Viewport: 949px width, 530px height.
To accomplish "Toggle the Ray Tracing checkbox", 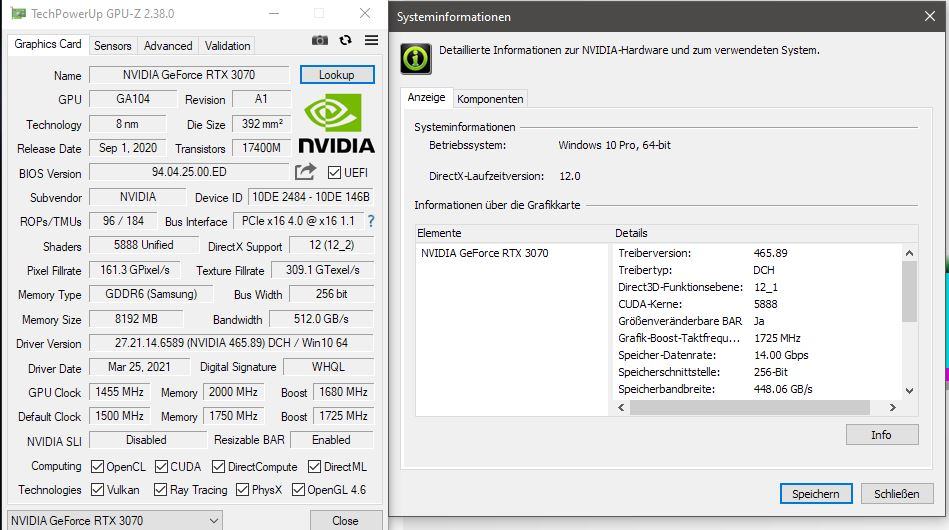I will click(160, 489).
